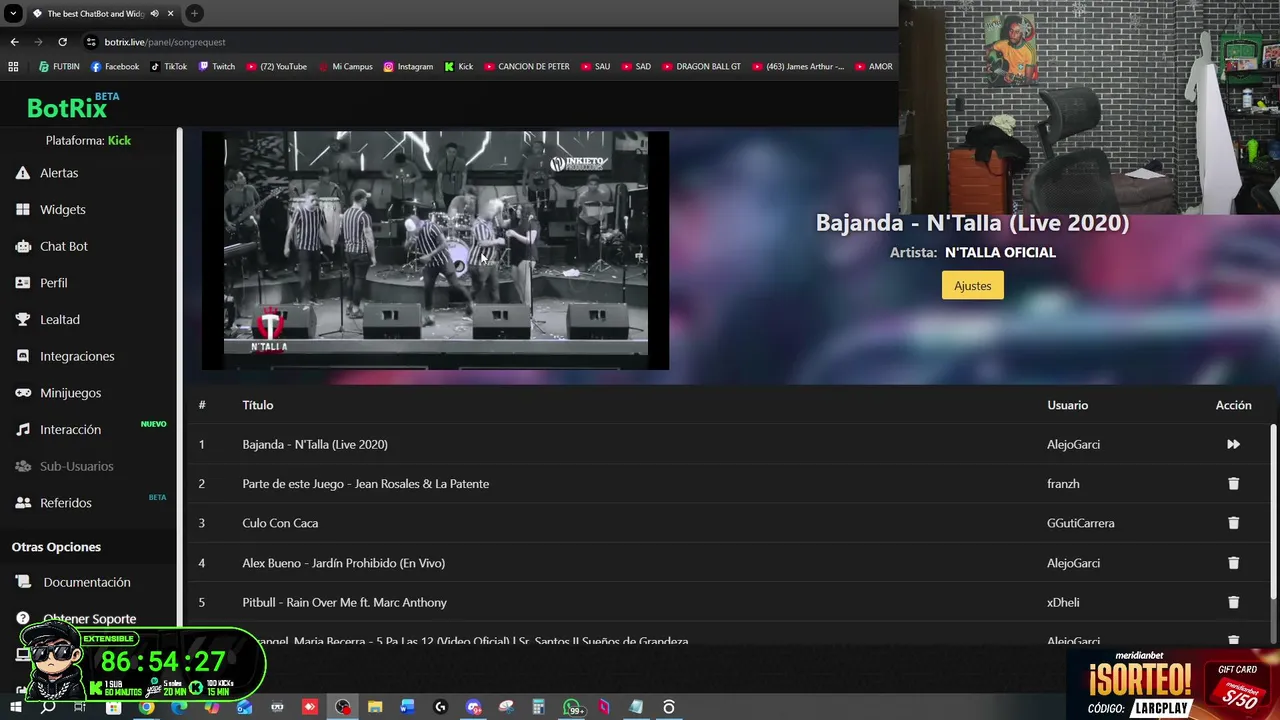1280x720 pixels.
Task: Open File Explorer from the taskbar
Action: pyautogui.click(x=375, y=707)
